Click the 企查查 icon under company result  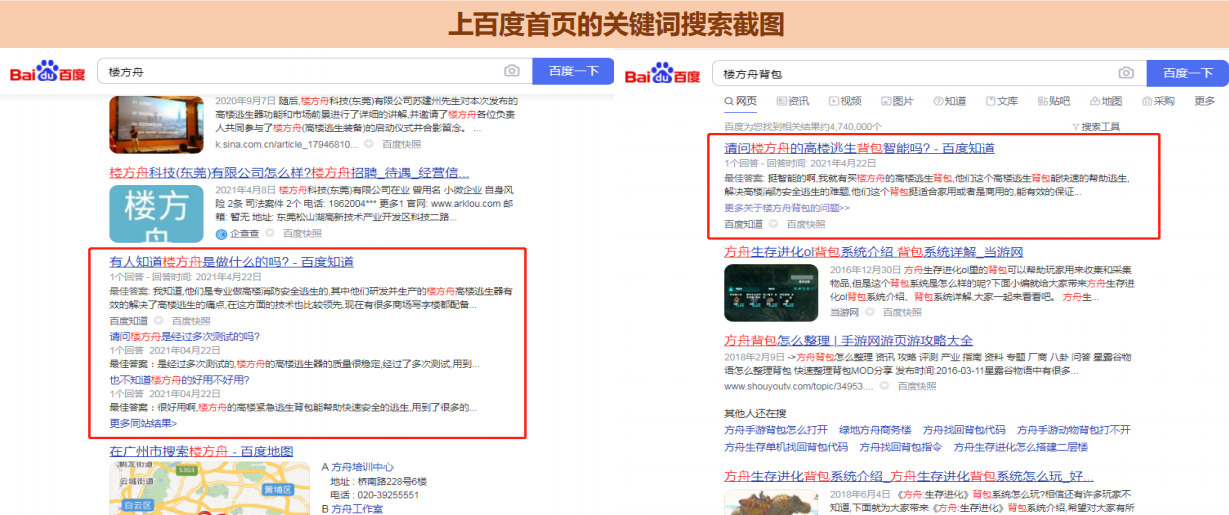222,233
